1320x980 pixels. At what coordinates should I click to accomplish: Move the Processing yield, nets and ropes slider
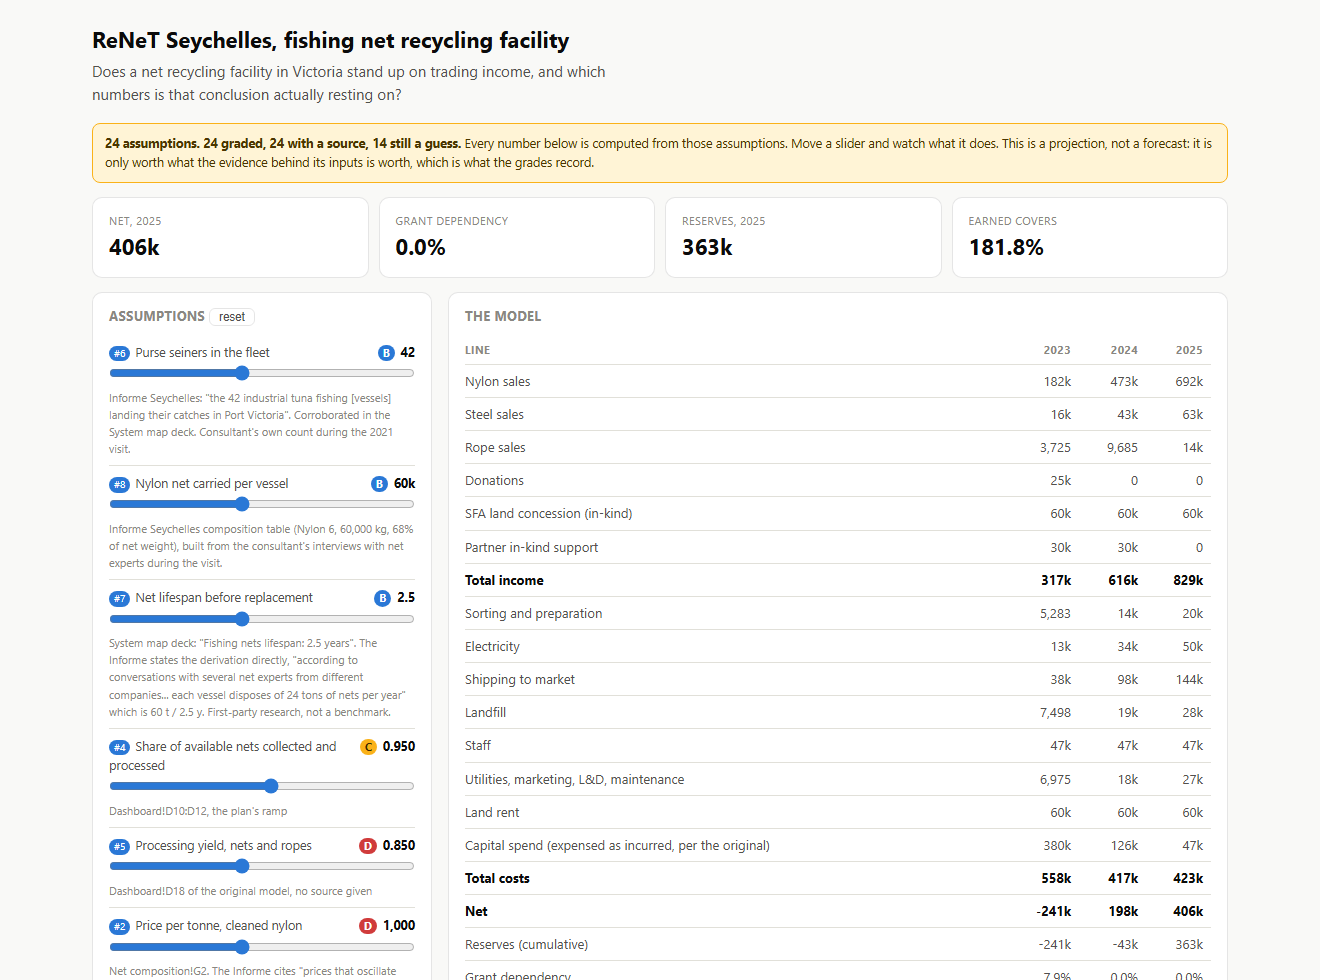(x=261, y=866)
